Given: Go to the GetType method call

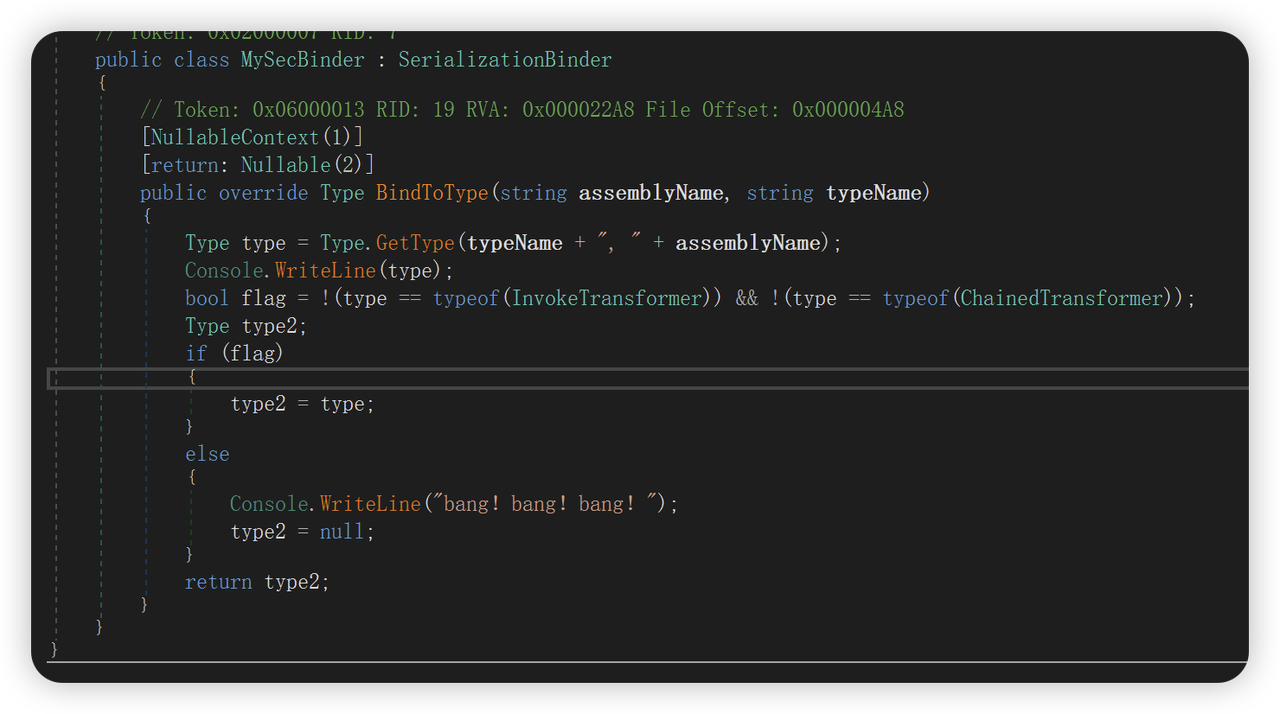Looking at the screenshot, I should (x=415, y=243).
